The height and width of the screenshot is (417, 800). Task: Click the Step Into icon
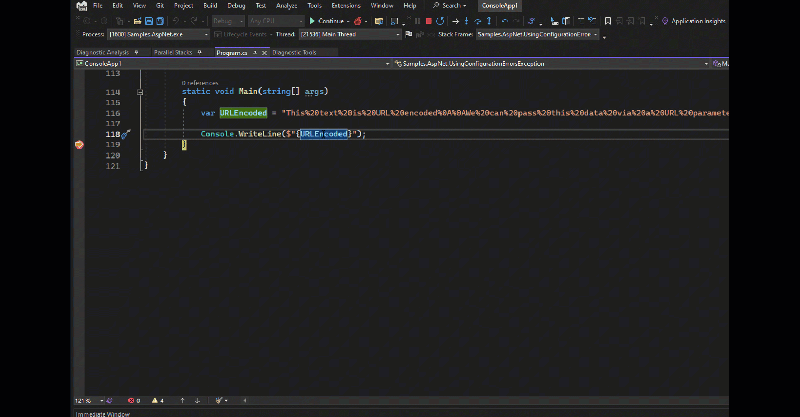tap(466, 21)
